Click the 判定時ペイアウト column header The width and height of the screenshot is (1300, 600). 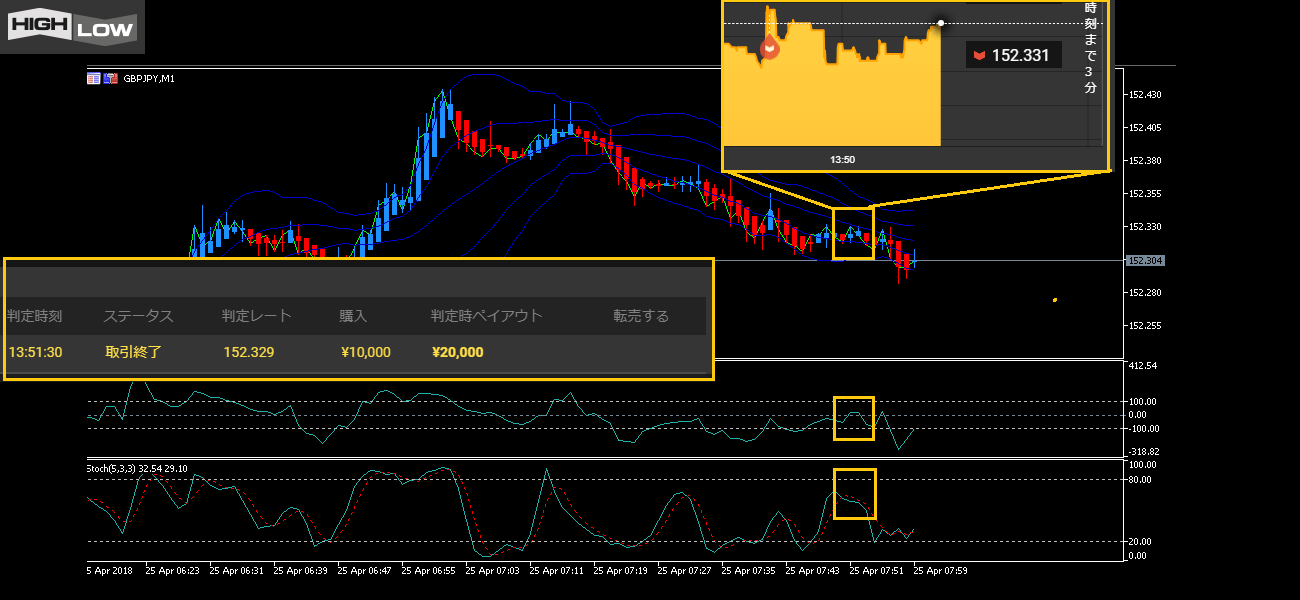pos(487,316)
